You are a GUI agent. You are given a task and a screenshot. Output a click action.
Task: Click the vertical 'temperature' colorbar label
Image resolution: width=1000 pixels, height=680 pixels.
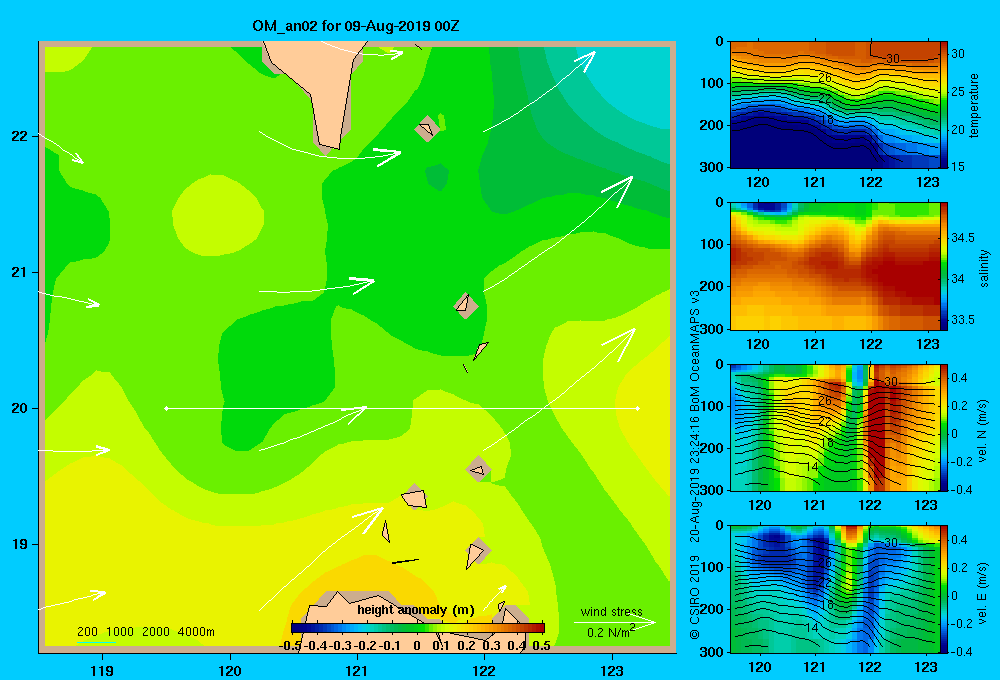[974, 105]
